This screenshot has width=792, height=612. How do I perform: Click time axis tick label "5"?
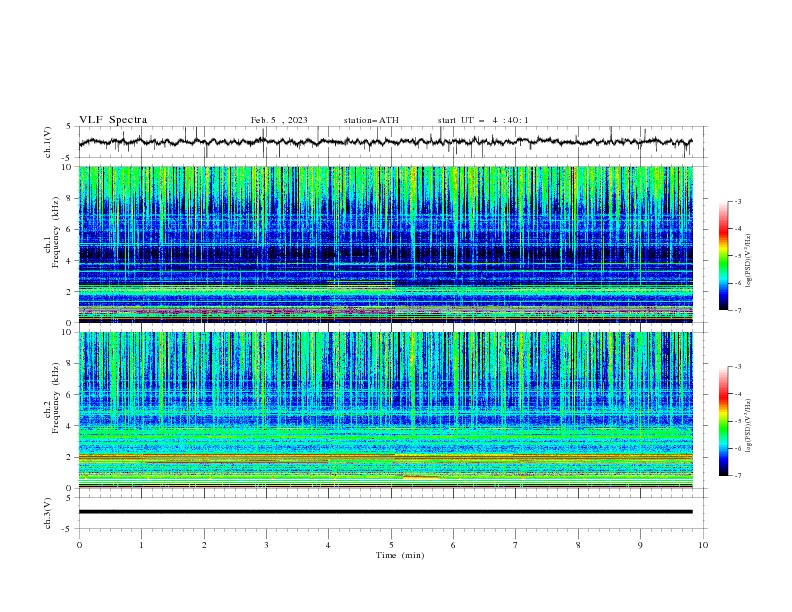[x=391, y=545]
